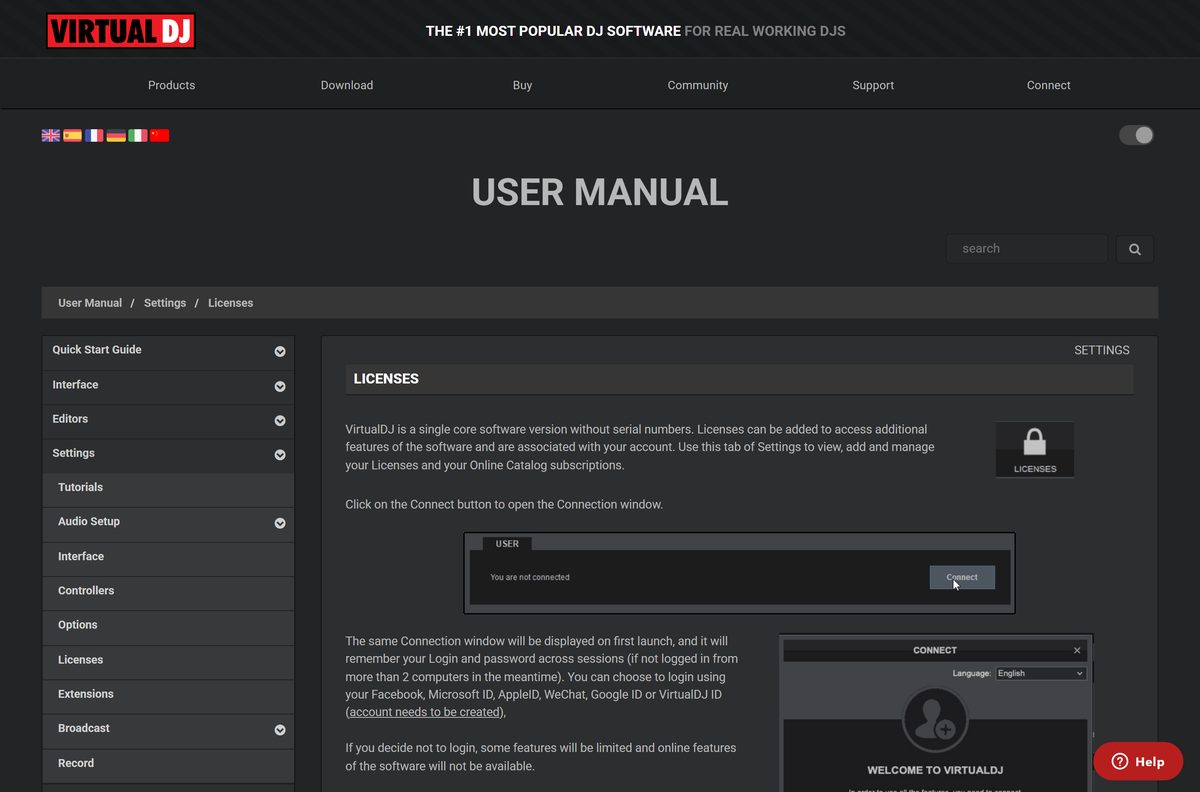Image resolution: width=1200 pixels, height=792 pixels.
Task: Click the VirtualDJ logo
Action: point(120,31)
